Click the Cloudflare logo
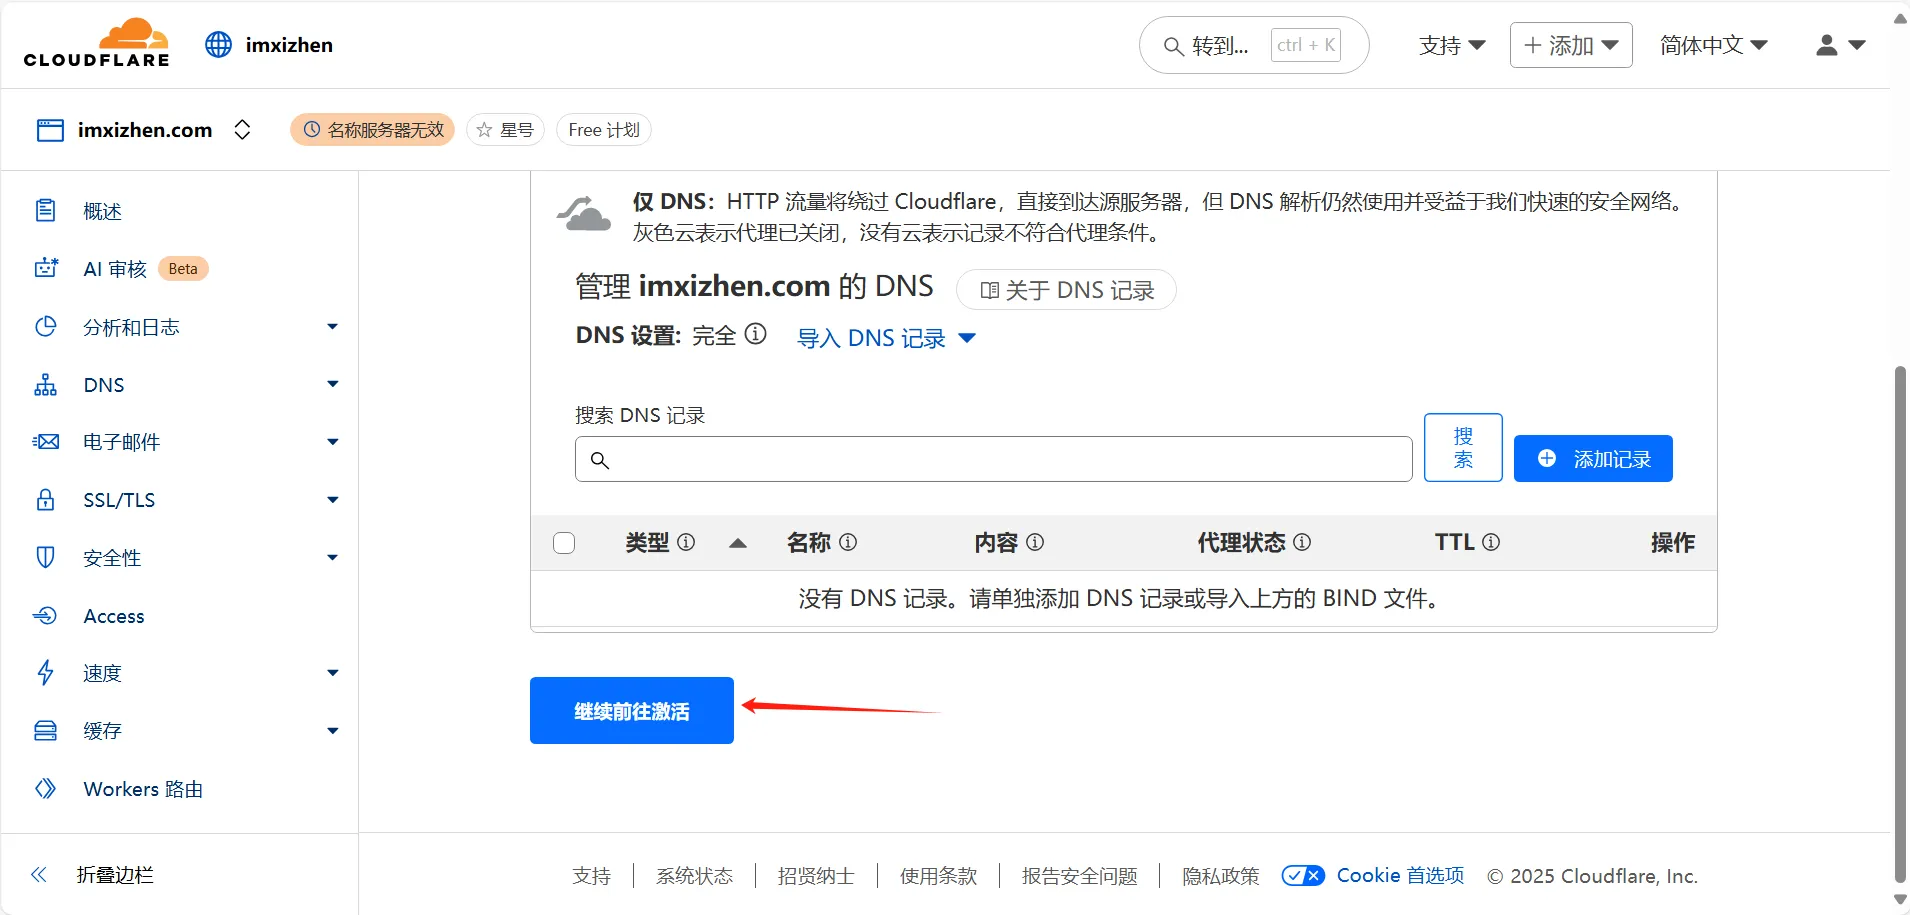This screenshot has height=915, width=1910. pos(97,43)
